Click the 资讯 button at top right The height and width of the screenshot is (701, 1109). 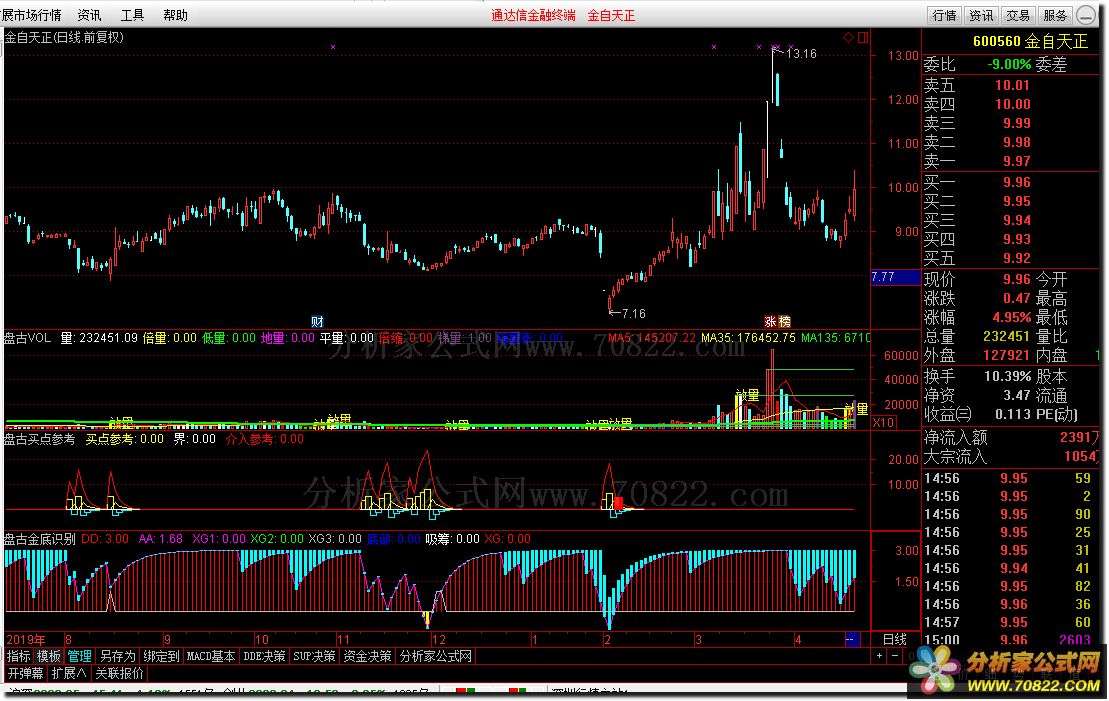(x=981, y=15)
